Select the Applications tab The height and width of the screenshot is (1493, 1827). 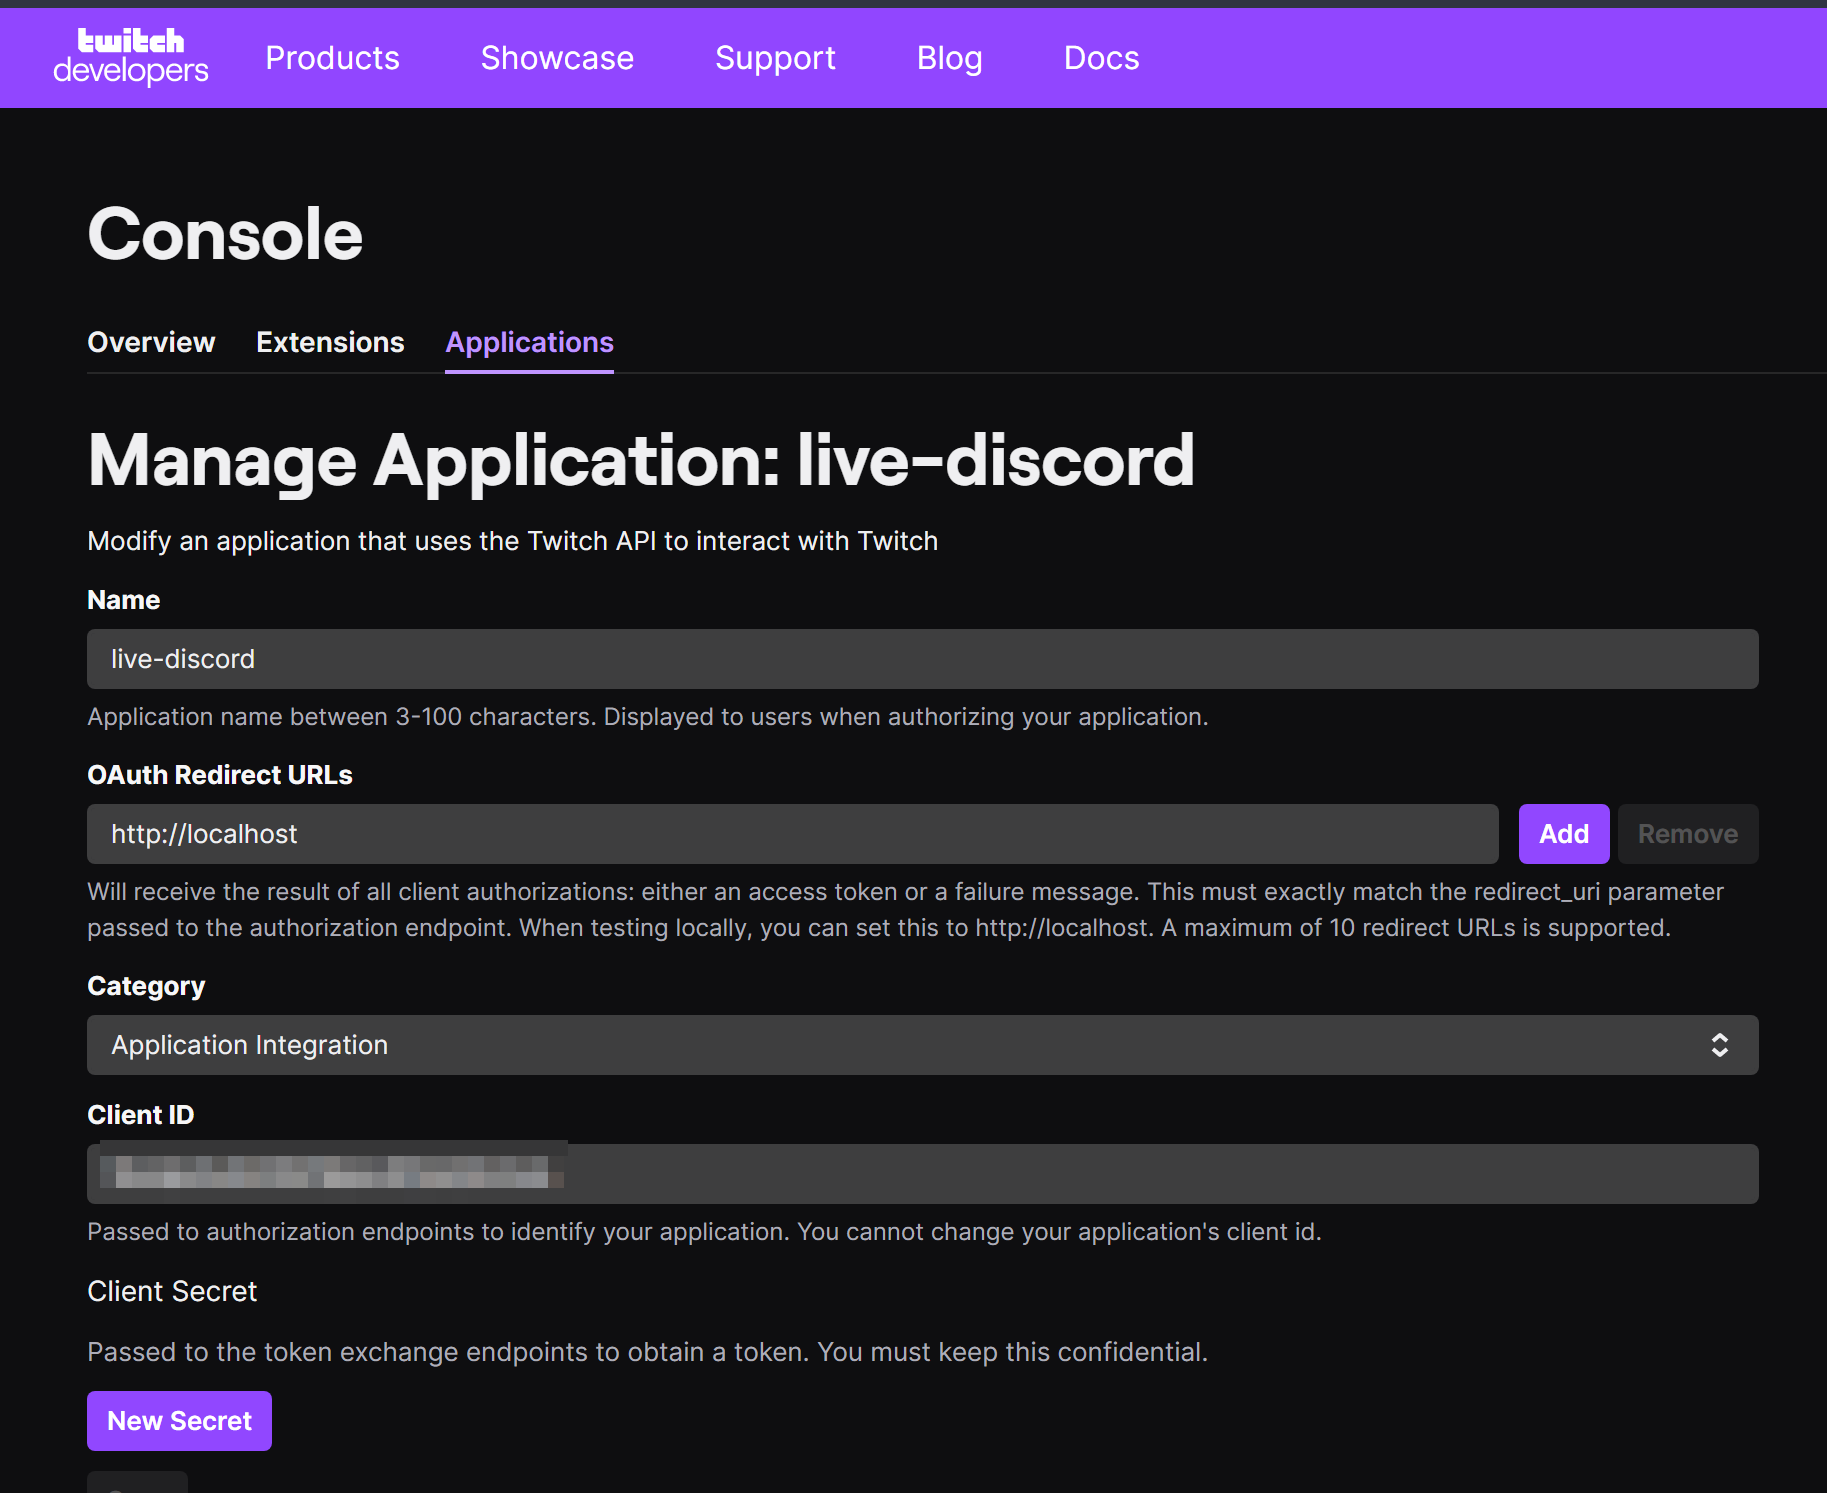pos(529,343)
